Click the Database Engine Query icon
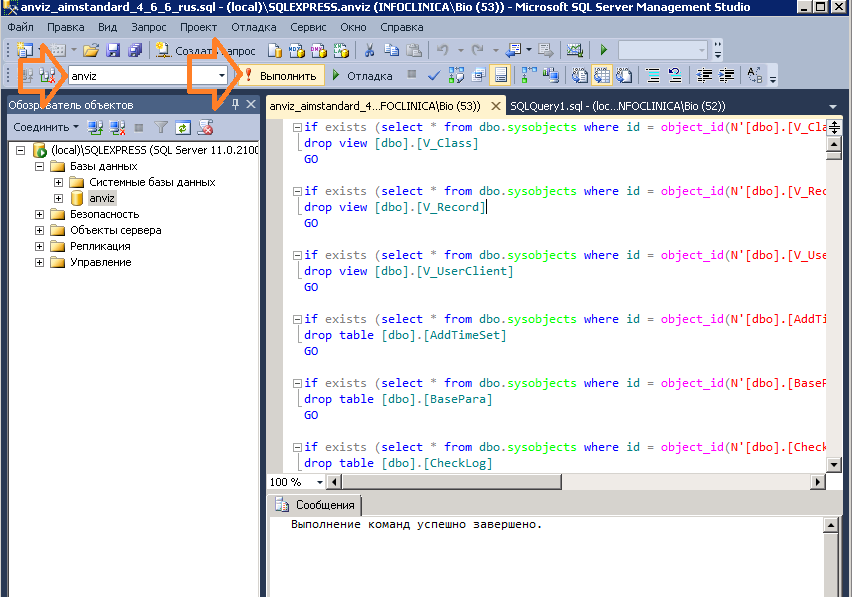This screenshot has width=852, height=597. (x=275, y=51)
